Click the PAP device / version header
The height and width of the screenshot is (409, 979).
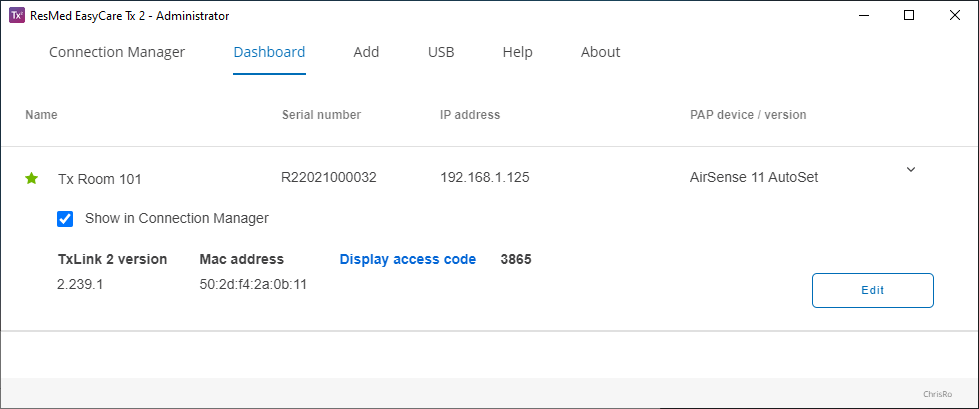coord(748,115)
